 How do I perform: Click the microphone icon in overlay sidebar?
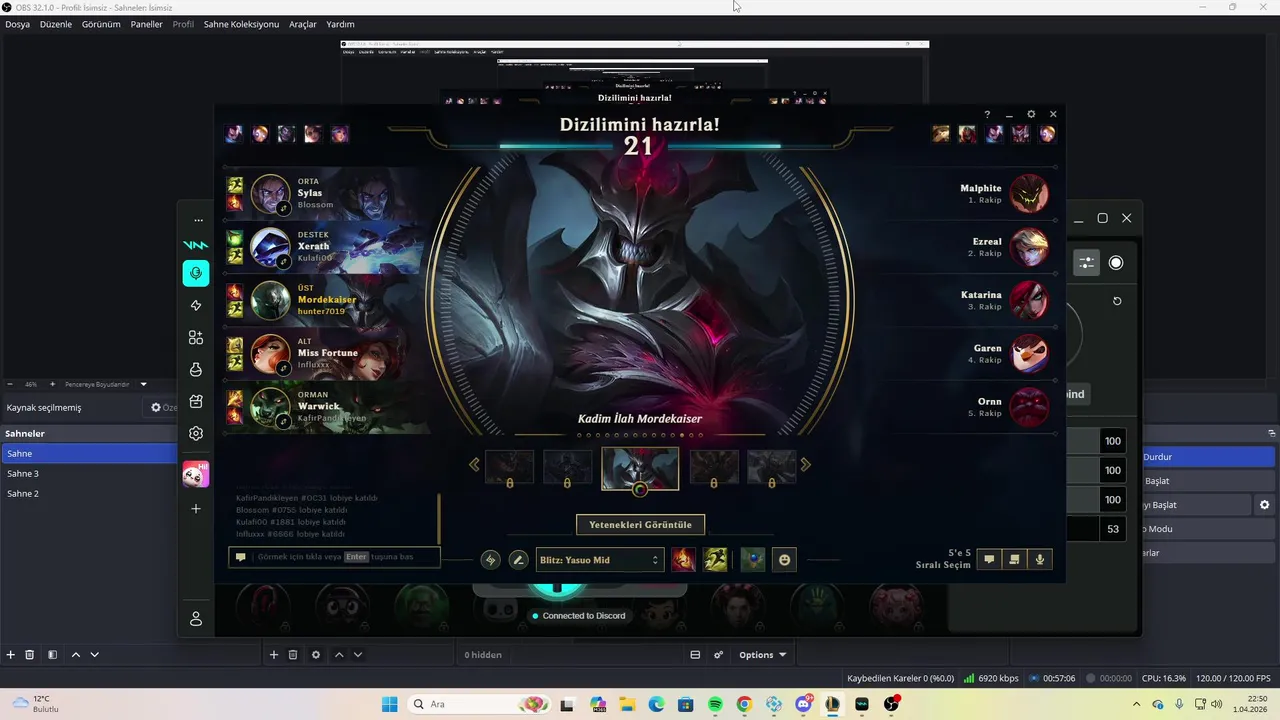(196, 274)
